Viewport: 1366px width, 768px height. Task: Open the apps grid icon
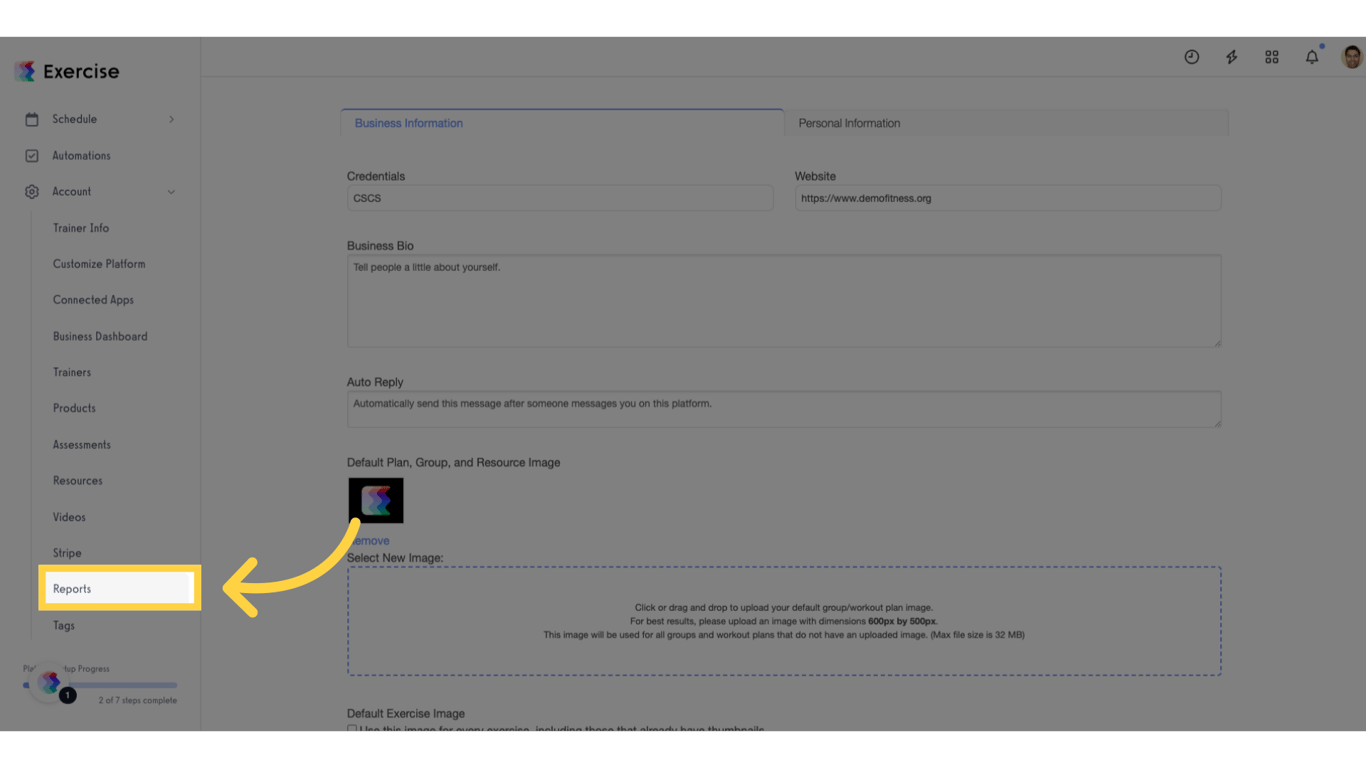pyautogui.click(x=1271, y=57)
